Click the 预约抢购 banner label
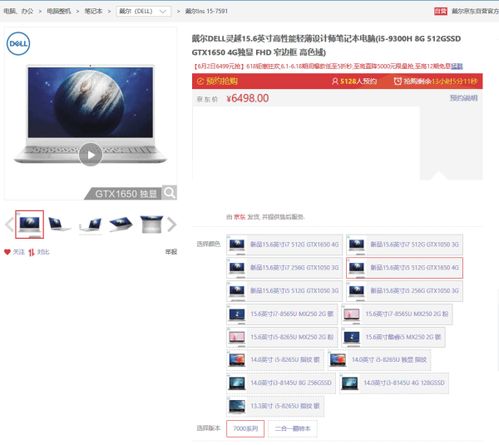499x445 pixels. pyautogui.click(x=222, y=81)
